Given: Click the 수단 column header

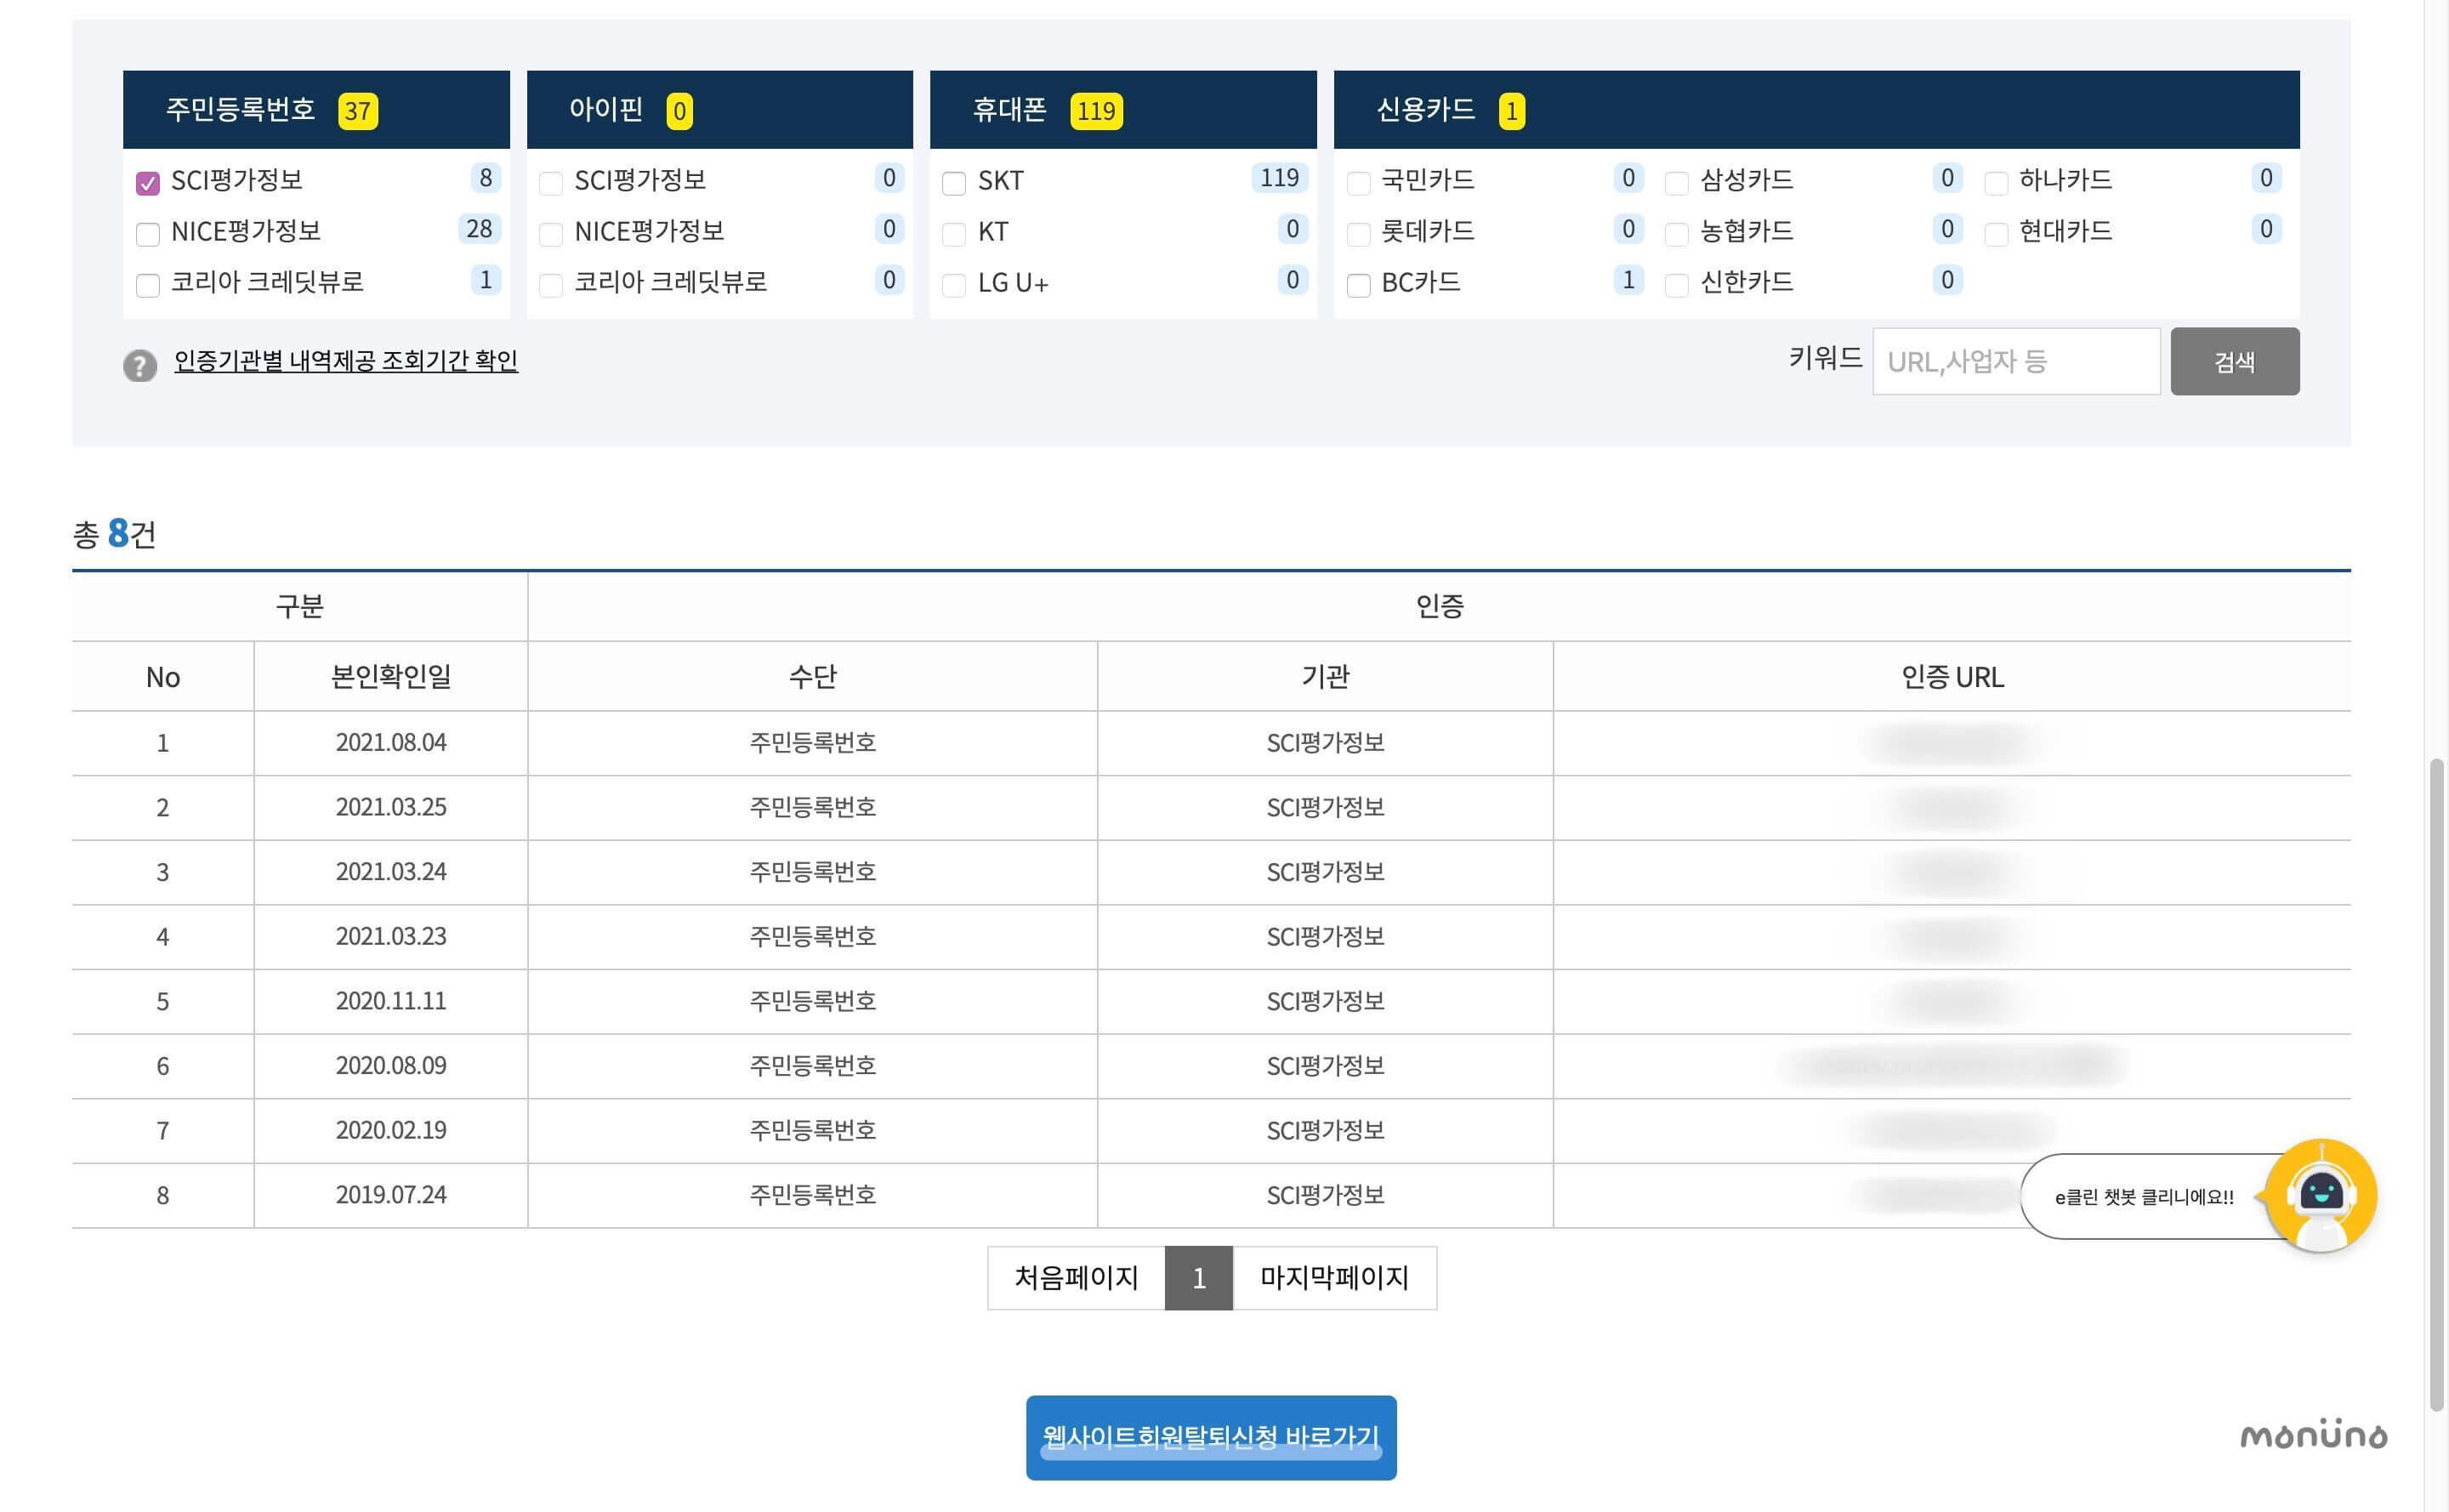Looking at the screenshot, I should coord(812,677).
